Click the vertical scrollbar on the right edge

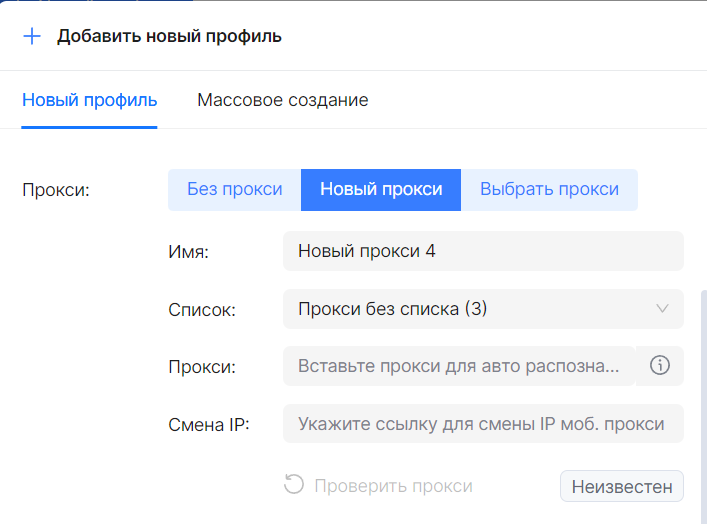pos(702,400)
